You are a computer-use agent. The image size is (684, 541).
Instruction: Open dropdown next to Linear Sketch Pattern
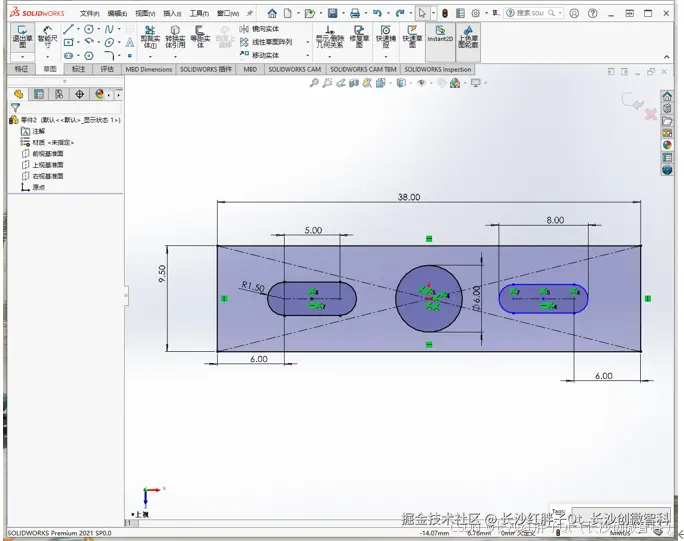pos(308,42)
